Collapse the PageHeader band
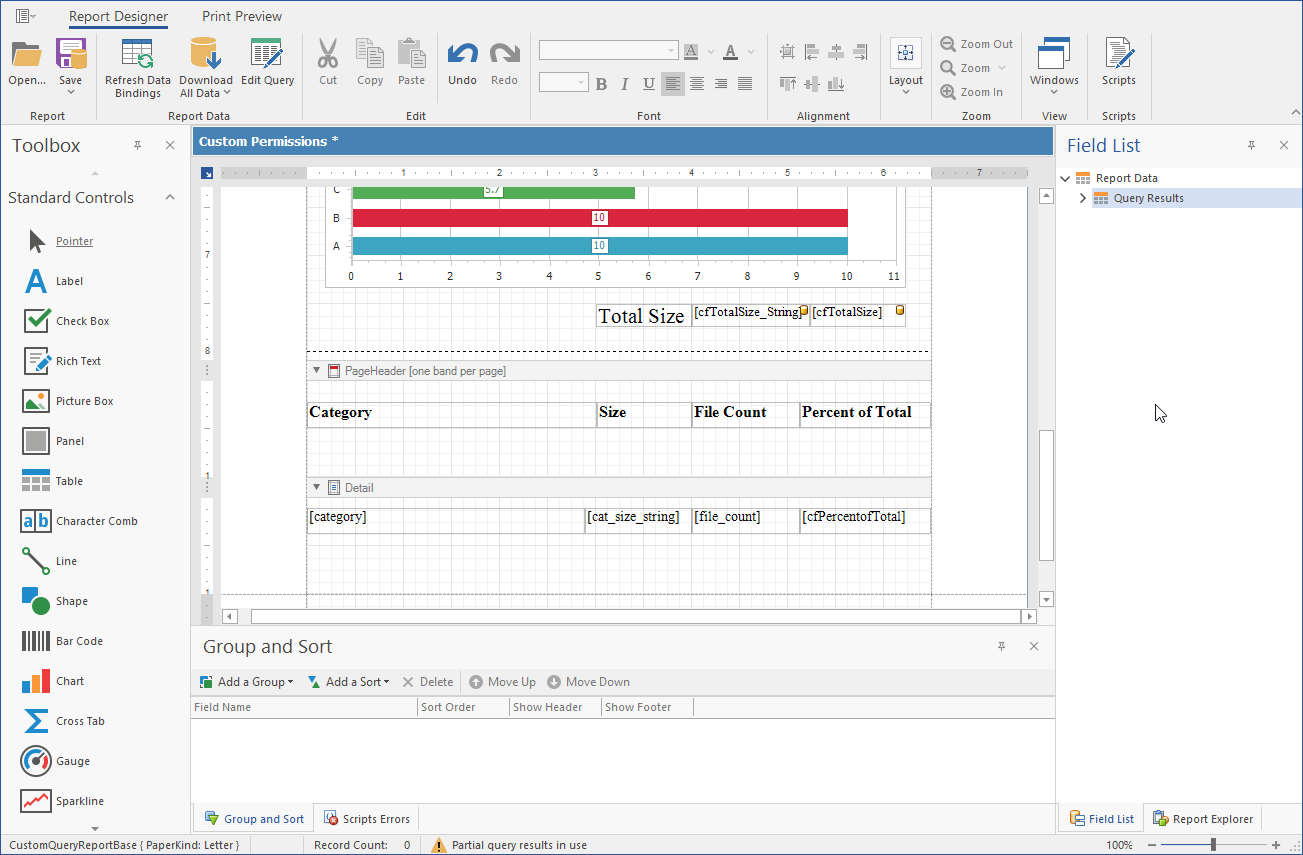This screenshot has height=855, width=1303. (x=317, y=371)
